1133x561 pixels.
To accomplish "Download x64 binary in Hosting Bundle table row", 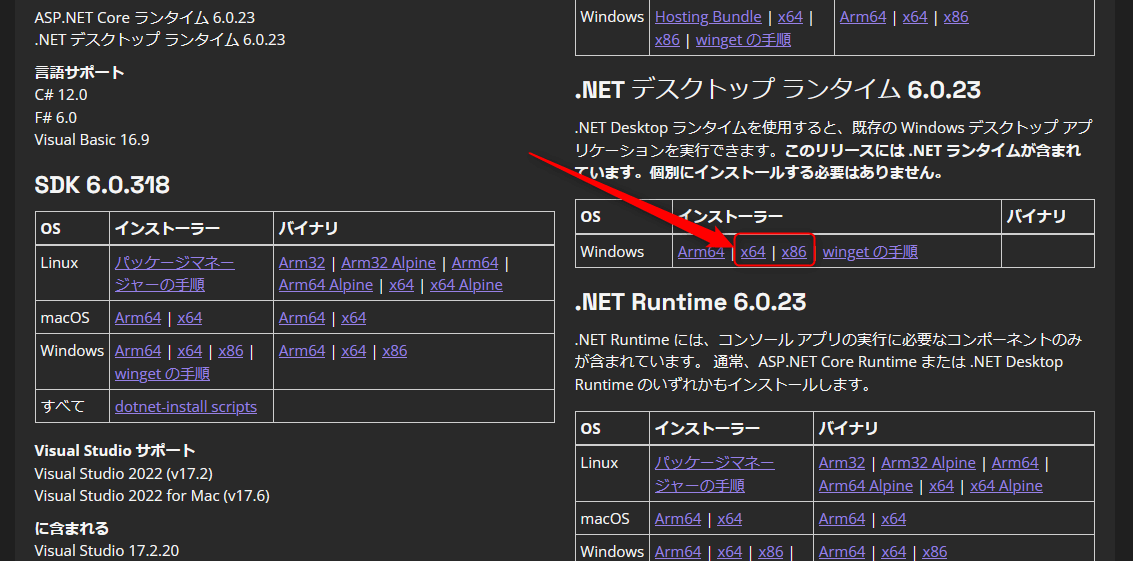I will [x=916, y=17].
